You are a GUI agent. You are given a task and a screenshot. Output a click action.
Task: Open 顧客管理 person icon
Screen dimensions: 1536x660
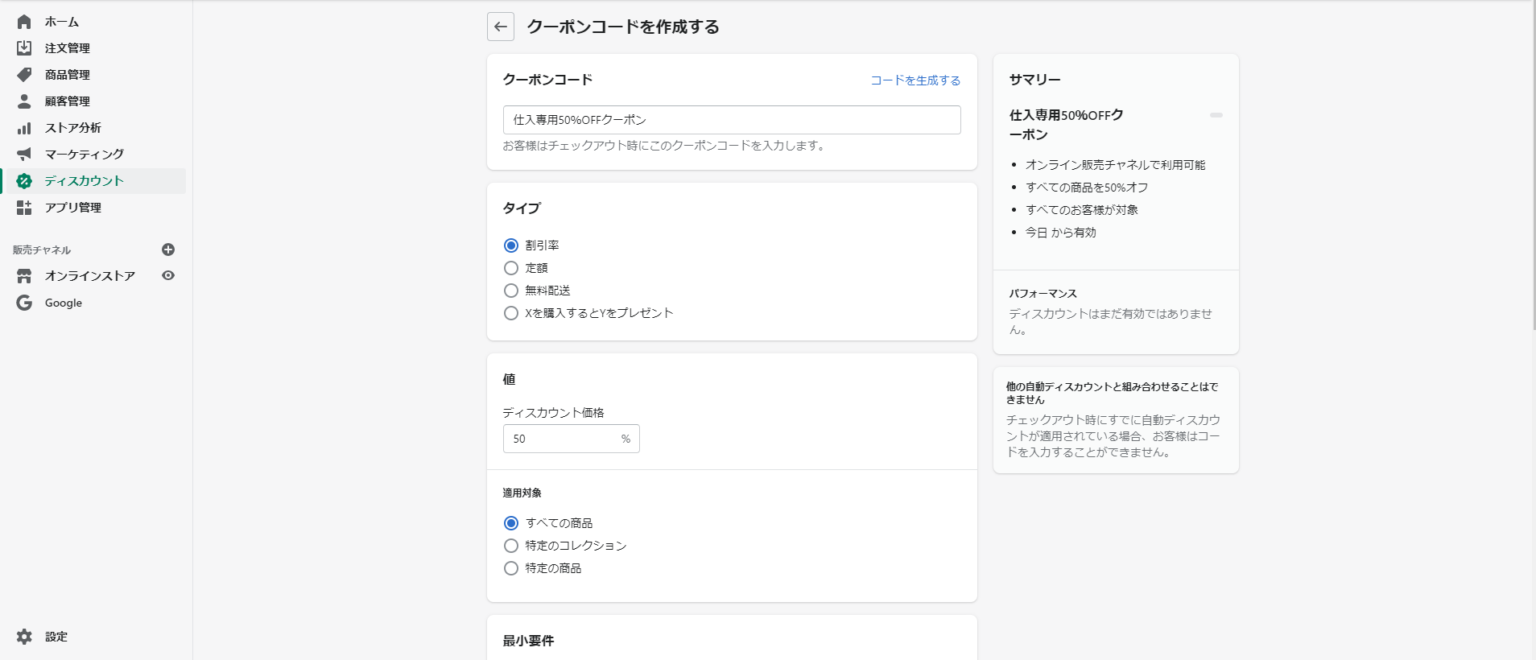click(x=24, y=101)
